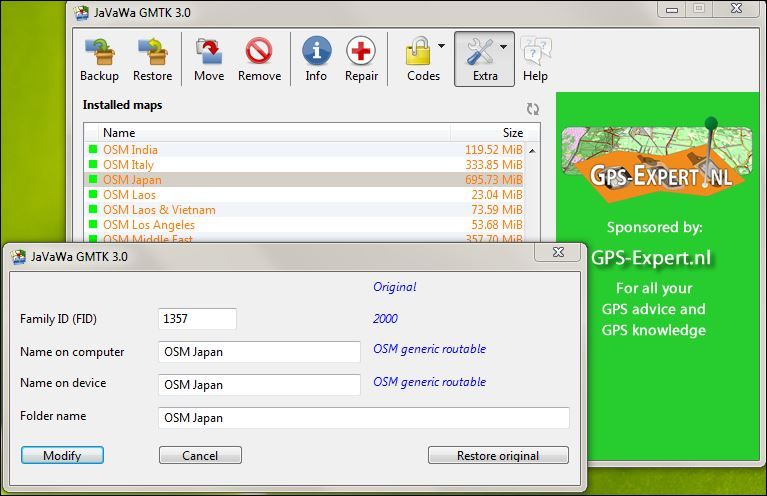Click the GPS-Expert.nl sponsor link text
767x496 pixels.
click(x=651, y=258)
